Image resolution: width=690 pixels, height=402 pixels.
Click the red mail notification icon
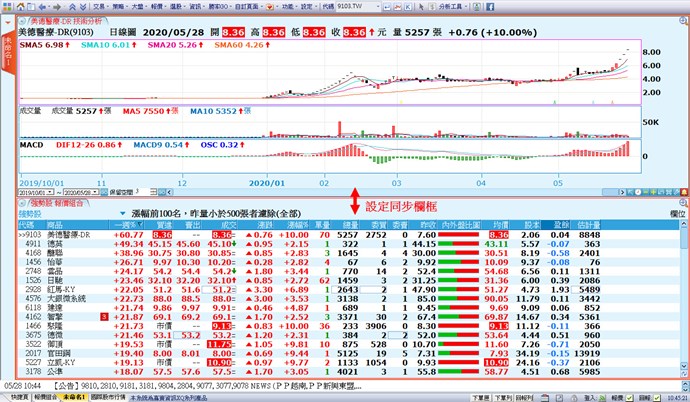(x=270, y=7)
